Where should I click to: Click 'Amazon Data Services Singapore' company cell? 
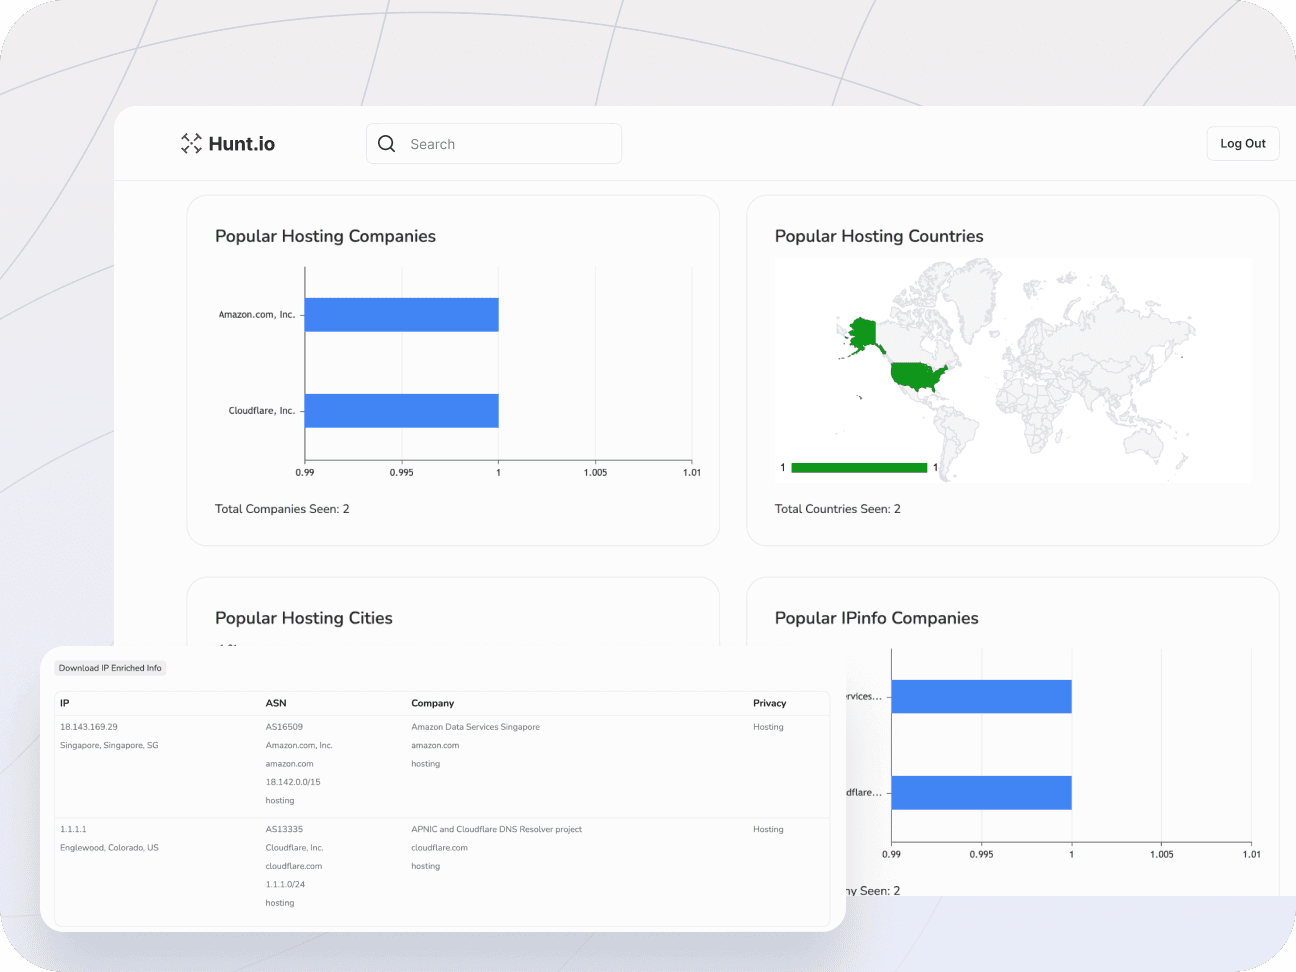[x=476, y=727]
